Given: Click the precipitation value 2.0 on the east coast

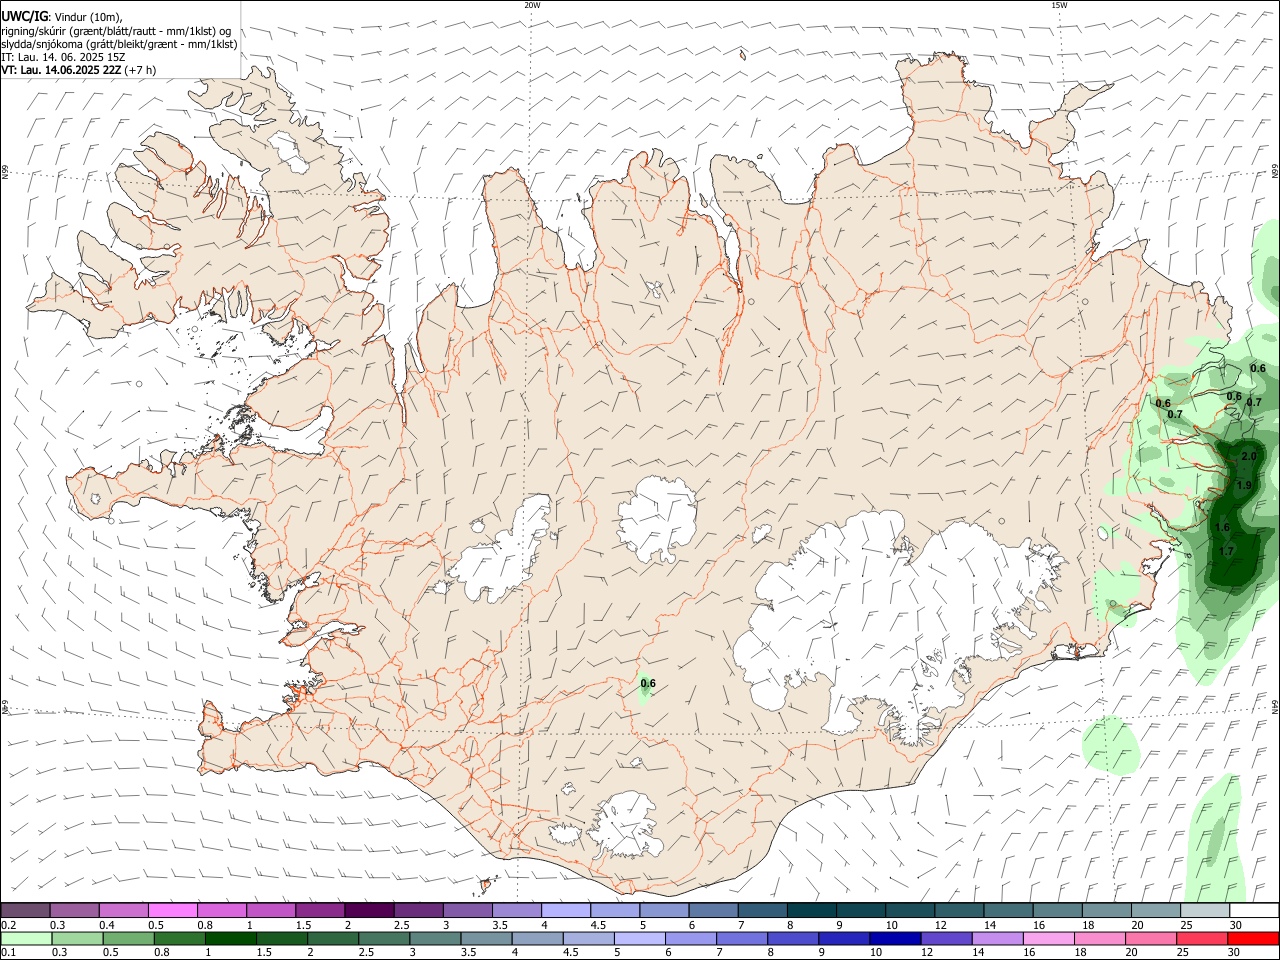Looking at the screenshot, I should tap(1248, 456).
